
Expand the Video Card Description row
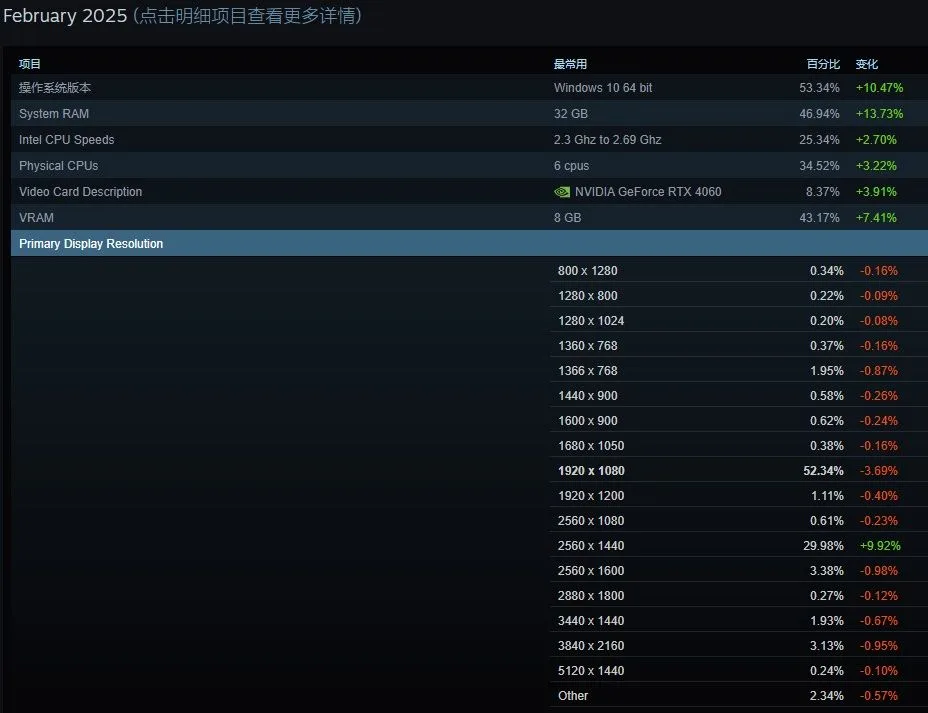click(81, 192)
